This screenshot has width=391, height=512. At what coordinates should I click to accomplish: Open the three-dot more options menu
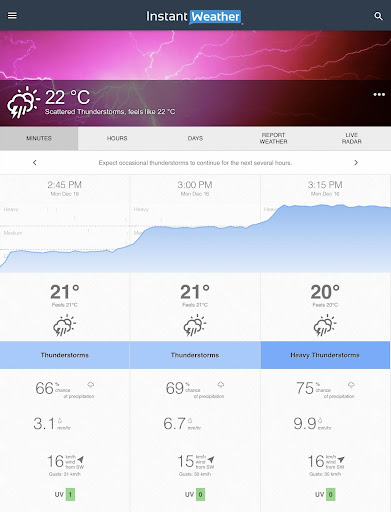[379, 95]
